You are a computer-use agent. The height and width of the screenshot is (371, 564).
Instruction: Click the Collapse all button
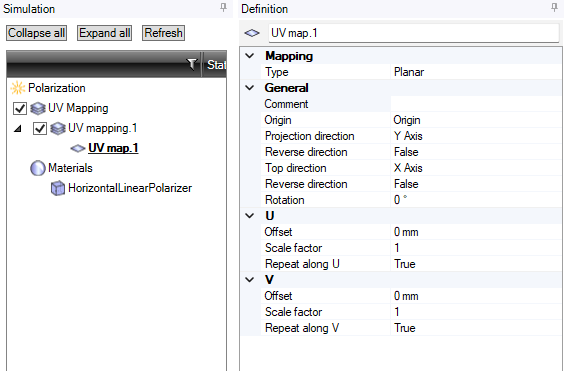(x=36, y=33)
